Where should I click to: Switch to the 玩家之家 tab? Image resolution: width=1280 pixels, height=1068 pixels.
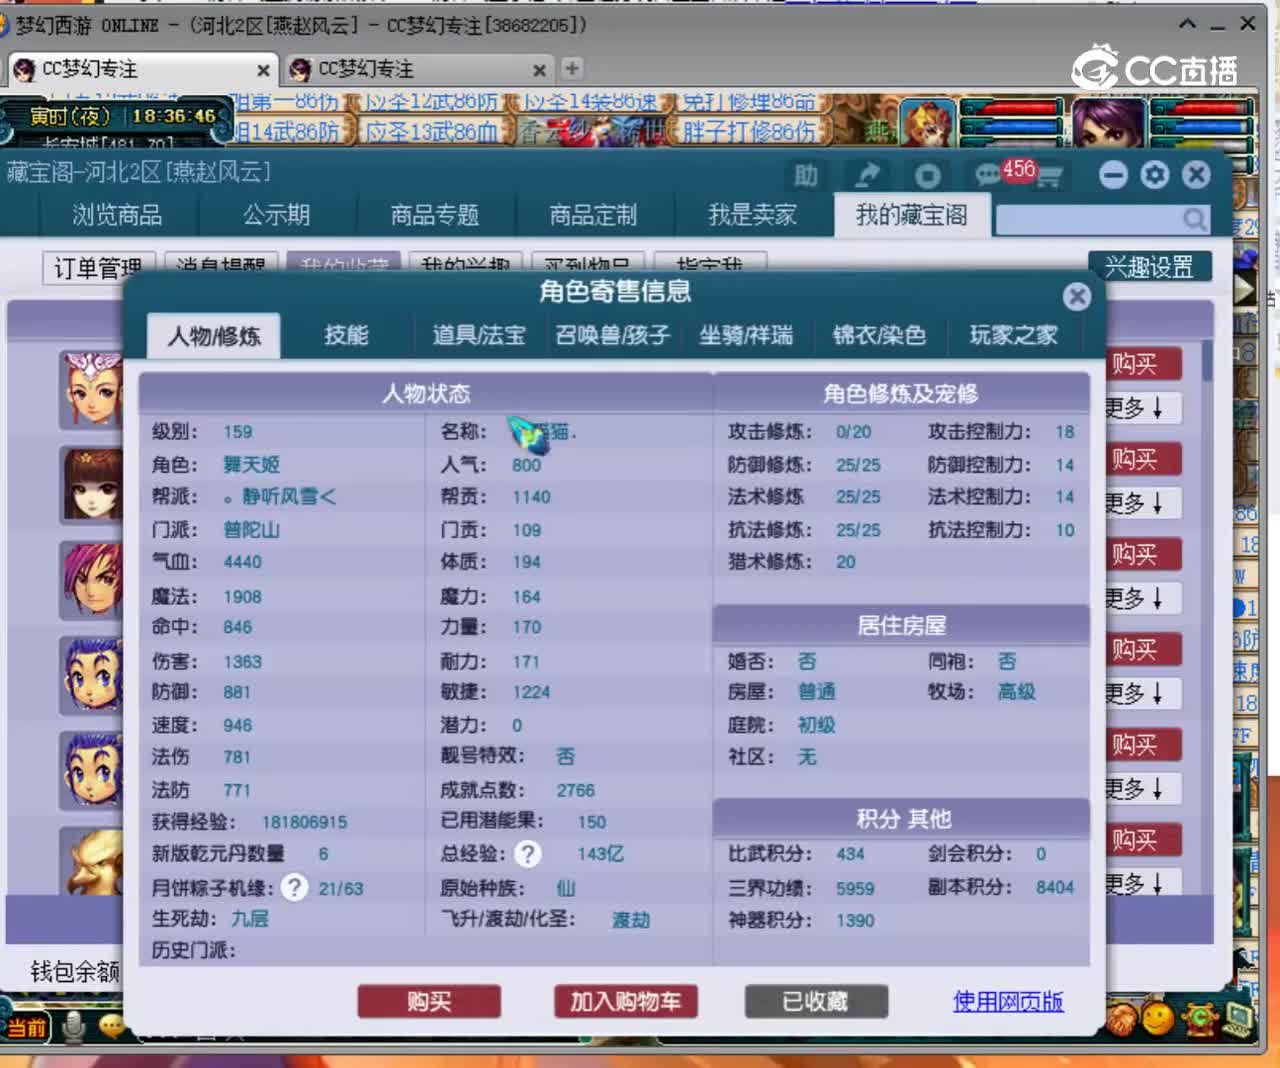tap(1014, 335)
